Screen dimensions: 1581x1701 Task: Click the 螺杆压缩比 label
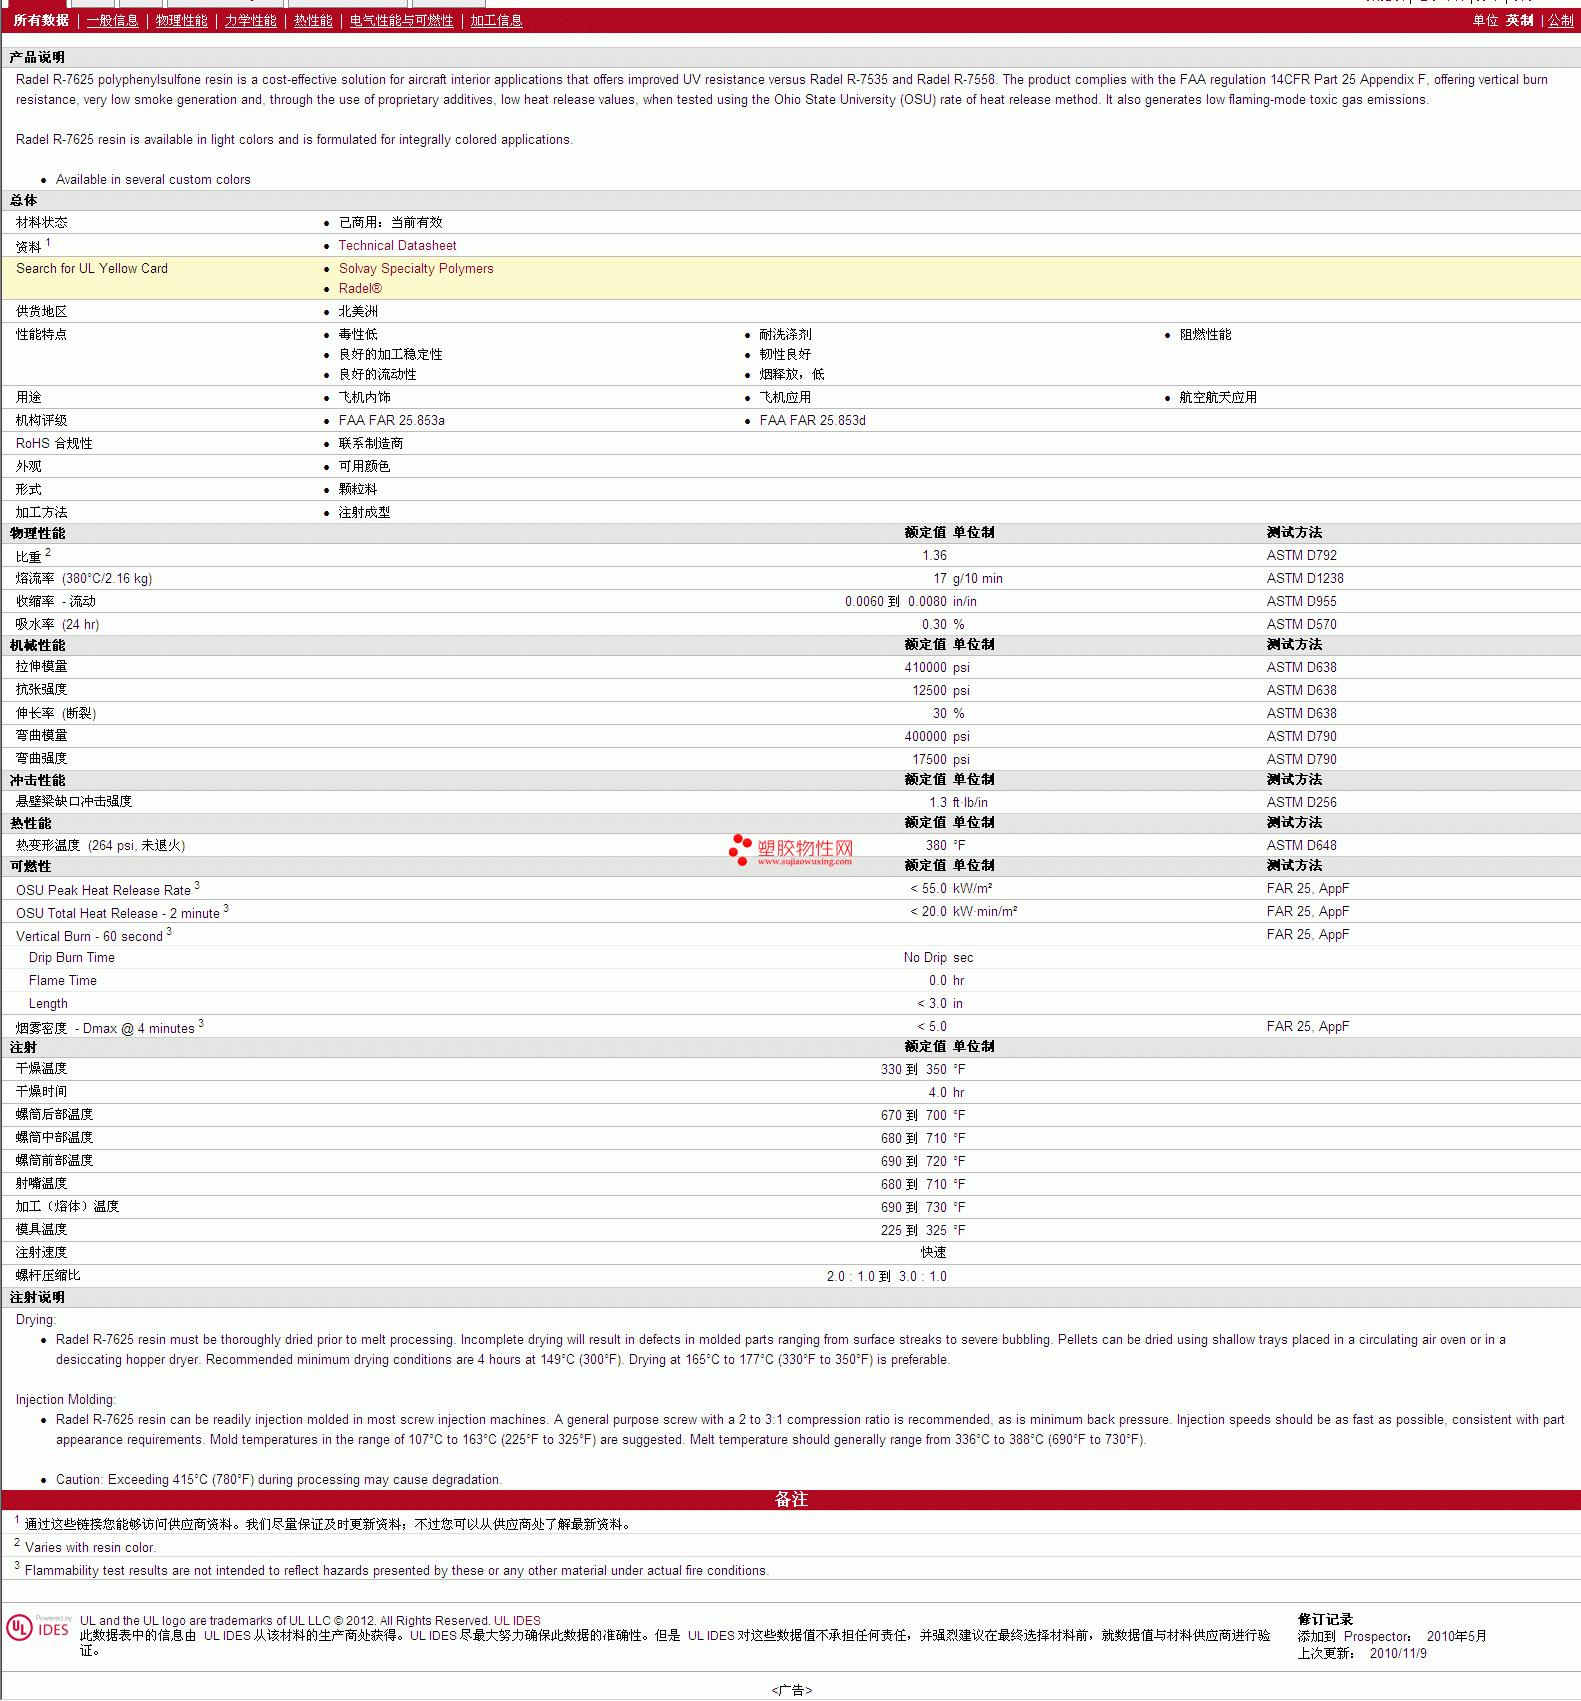pos(47,1276)
